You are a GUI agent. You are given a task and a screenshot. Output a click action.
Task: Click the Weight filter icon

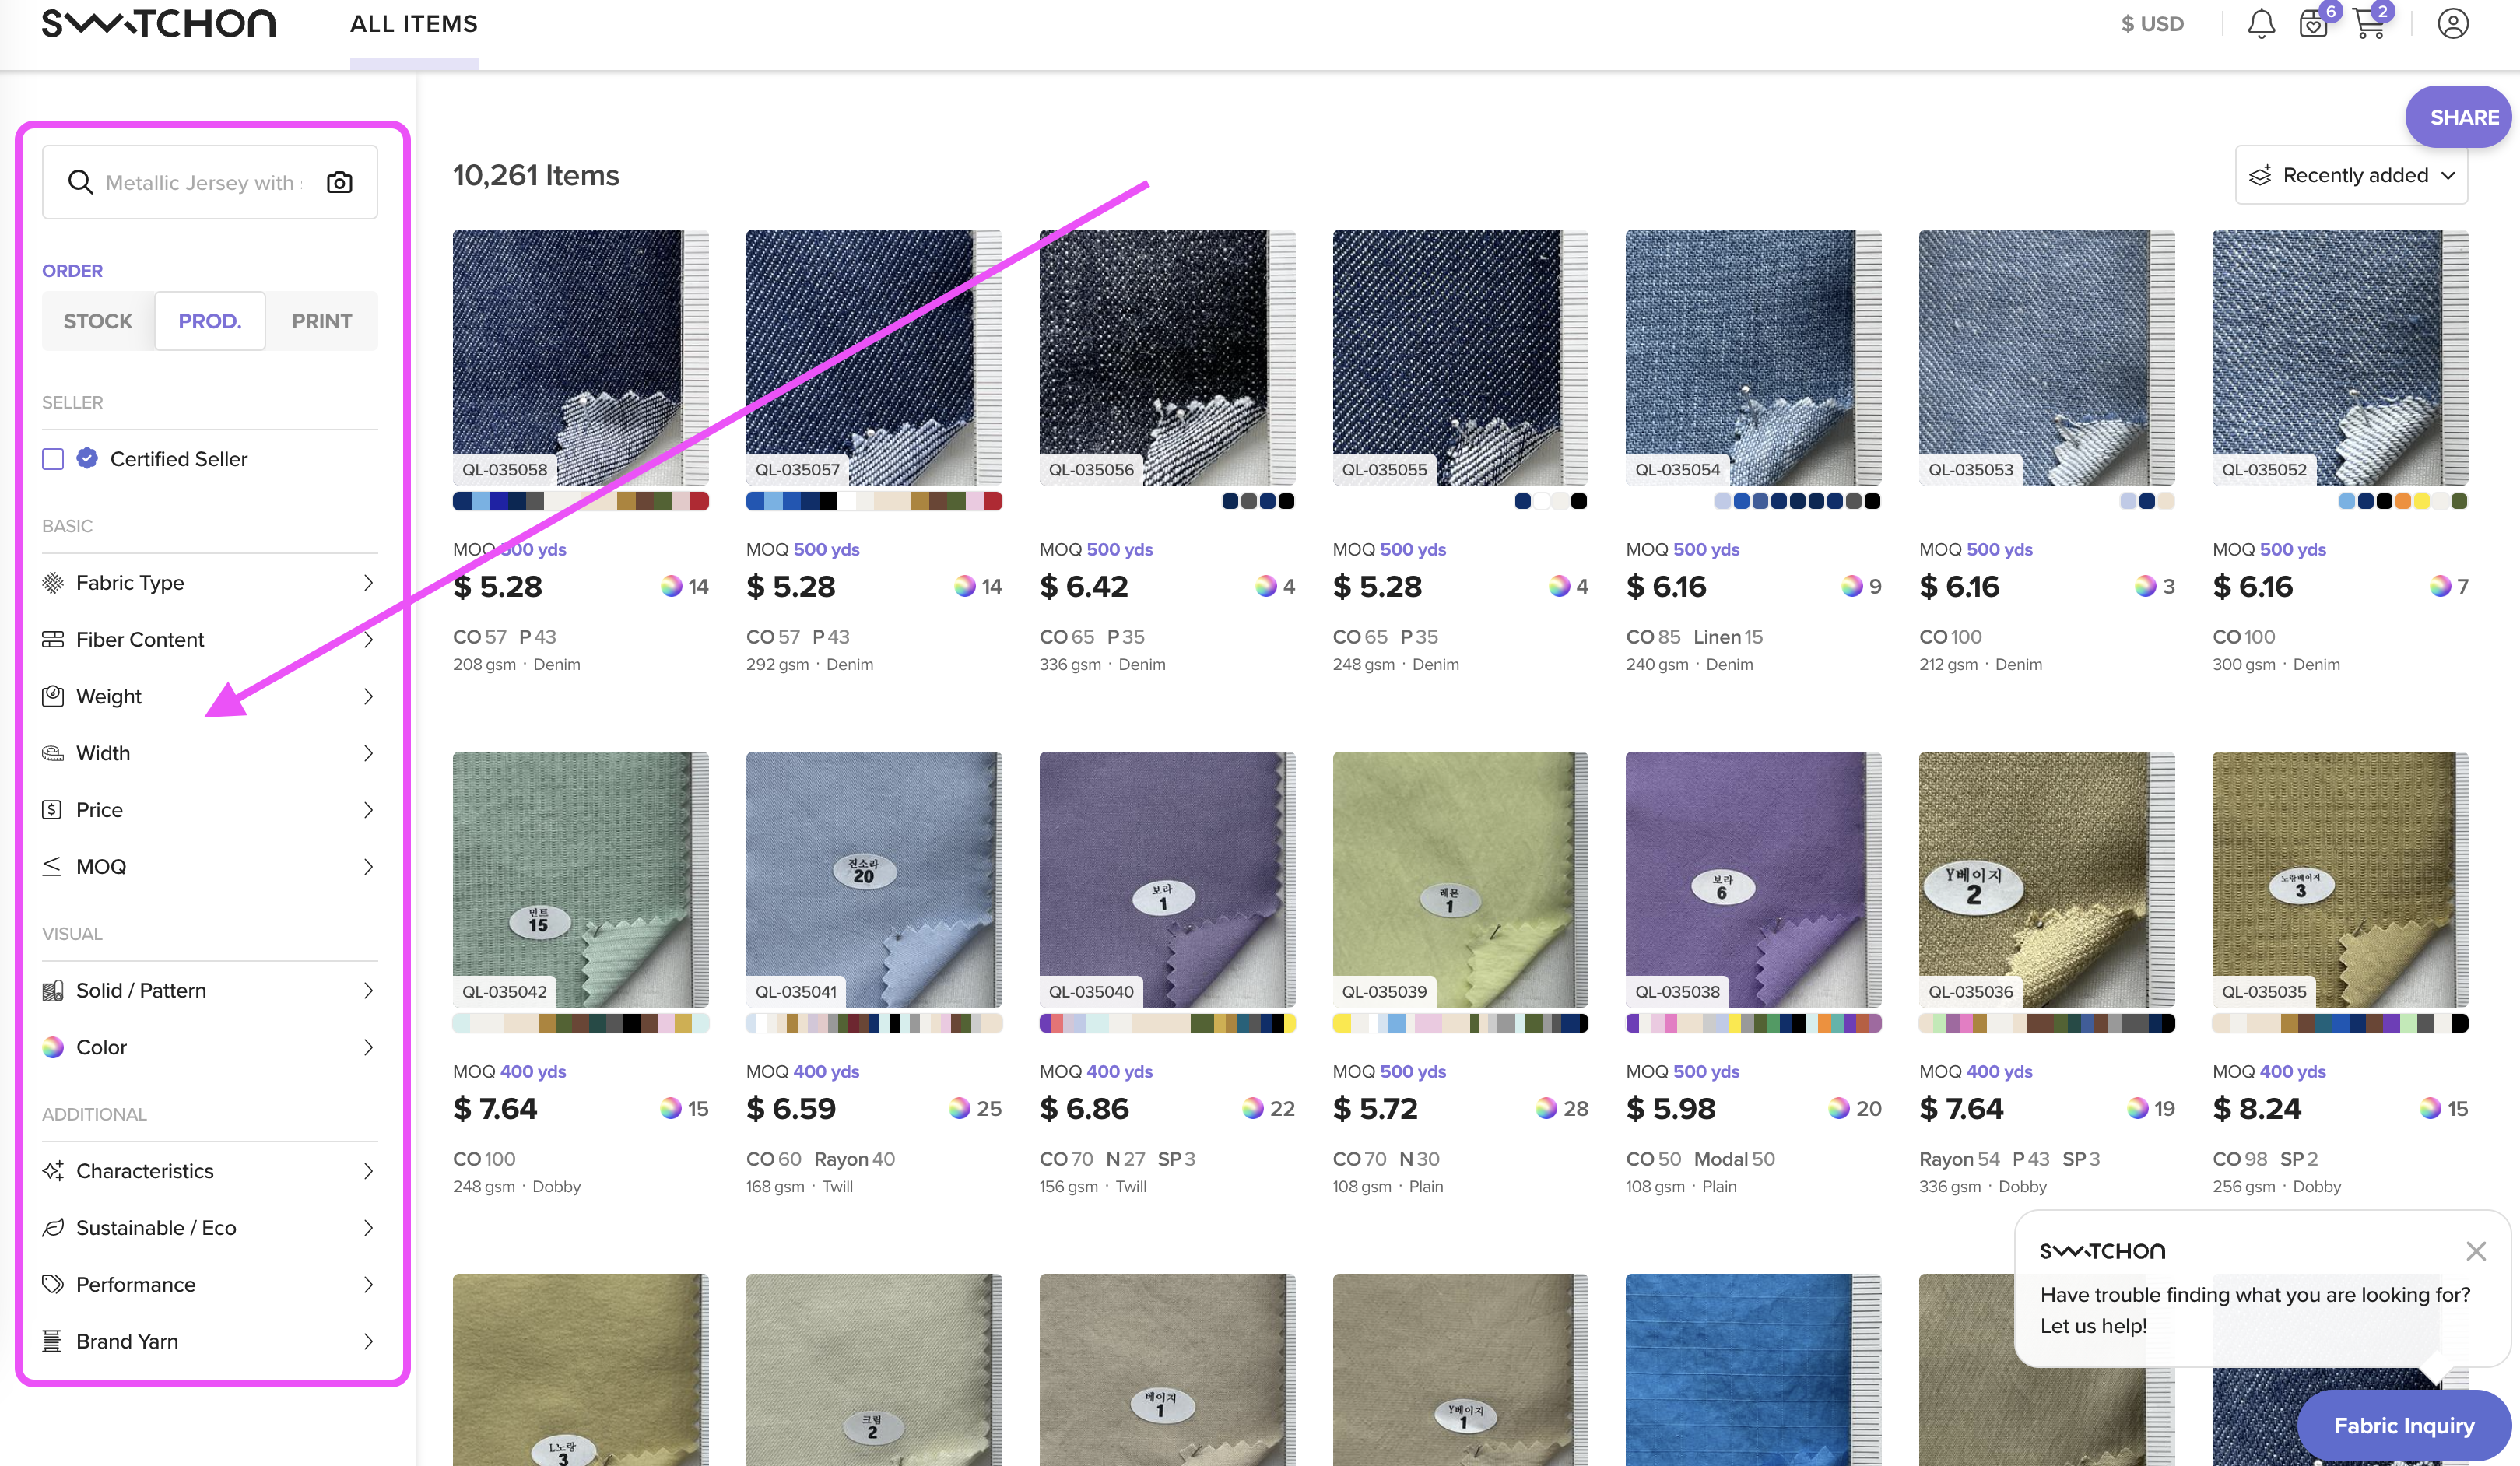tap(53, 696)
